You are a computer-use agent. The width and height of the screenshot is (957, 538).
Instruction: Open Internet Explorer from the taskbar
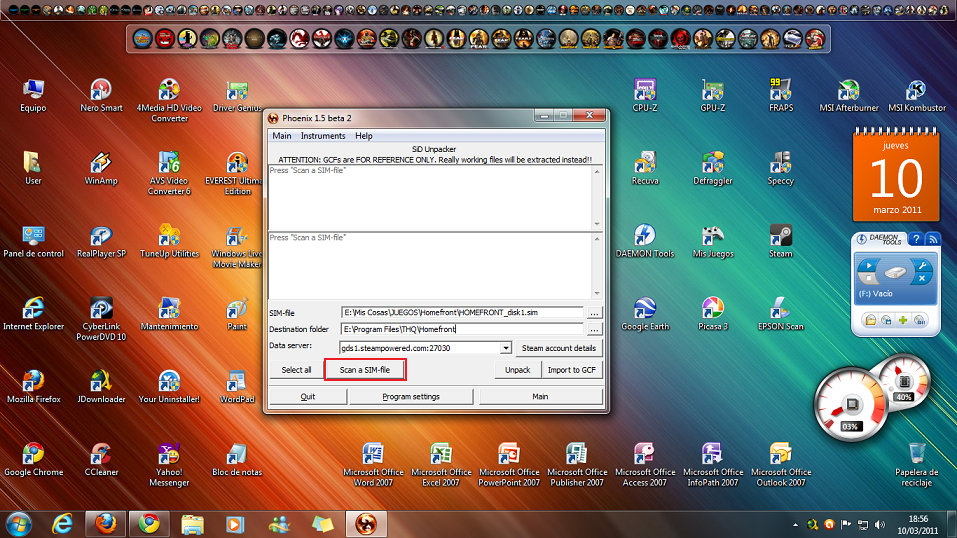(62, 524)
